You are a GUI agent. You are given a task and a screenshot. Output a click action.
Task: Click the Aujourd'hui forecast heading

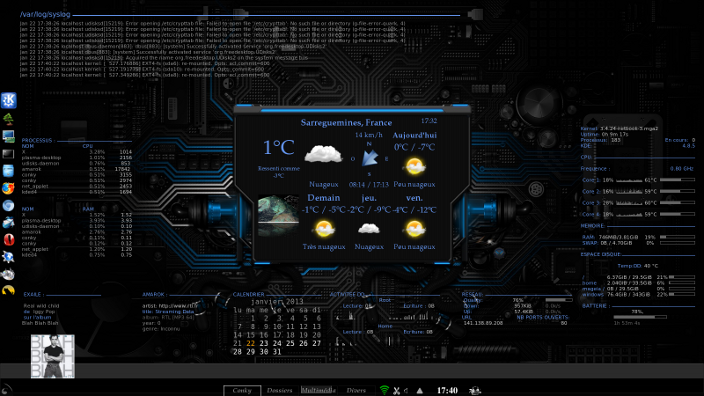414,135
